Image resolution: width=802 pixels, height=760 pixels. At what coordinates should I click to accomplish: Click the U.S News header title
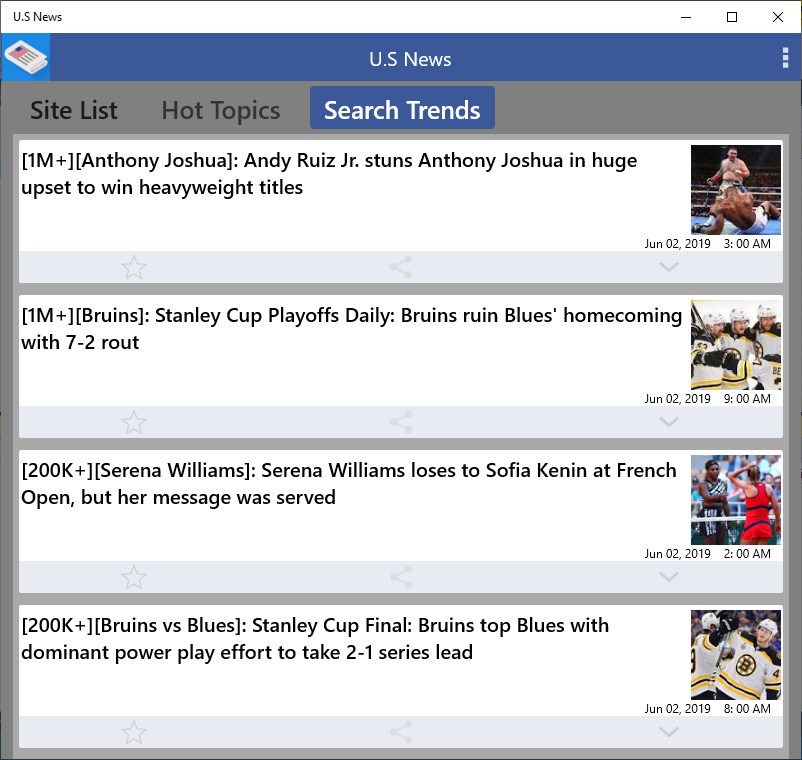click(x=410, y=59)
